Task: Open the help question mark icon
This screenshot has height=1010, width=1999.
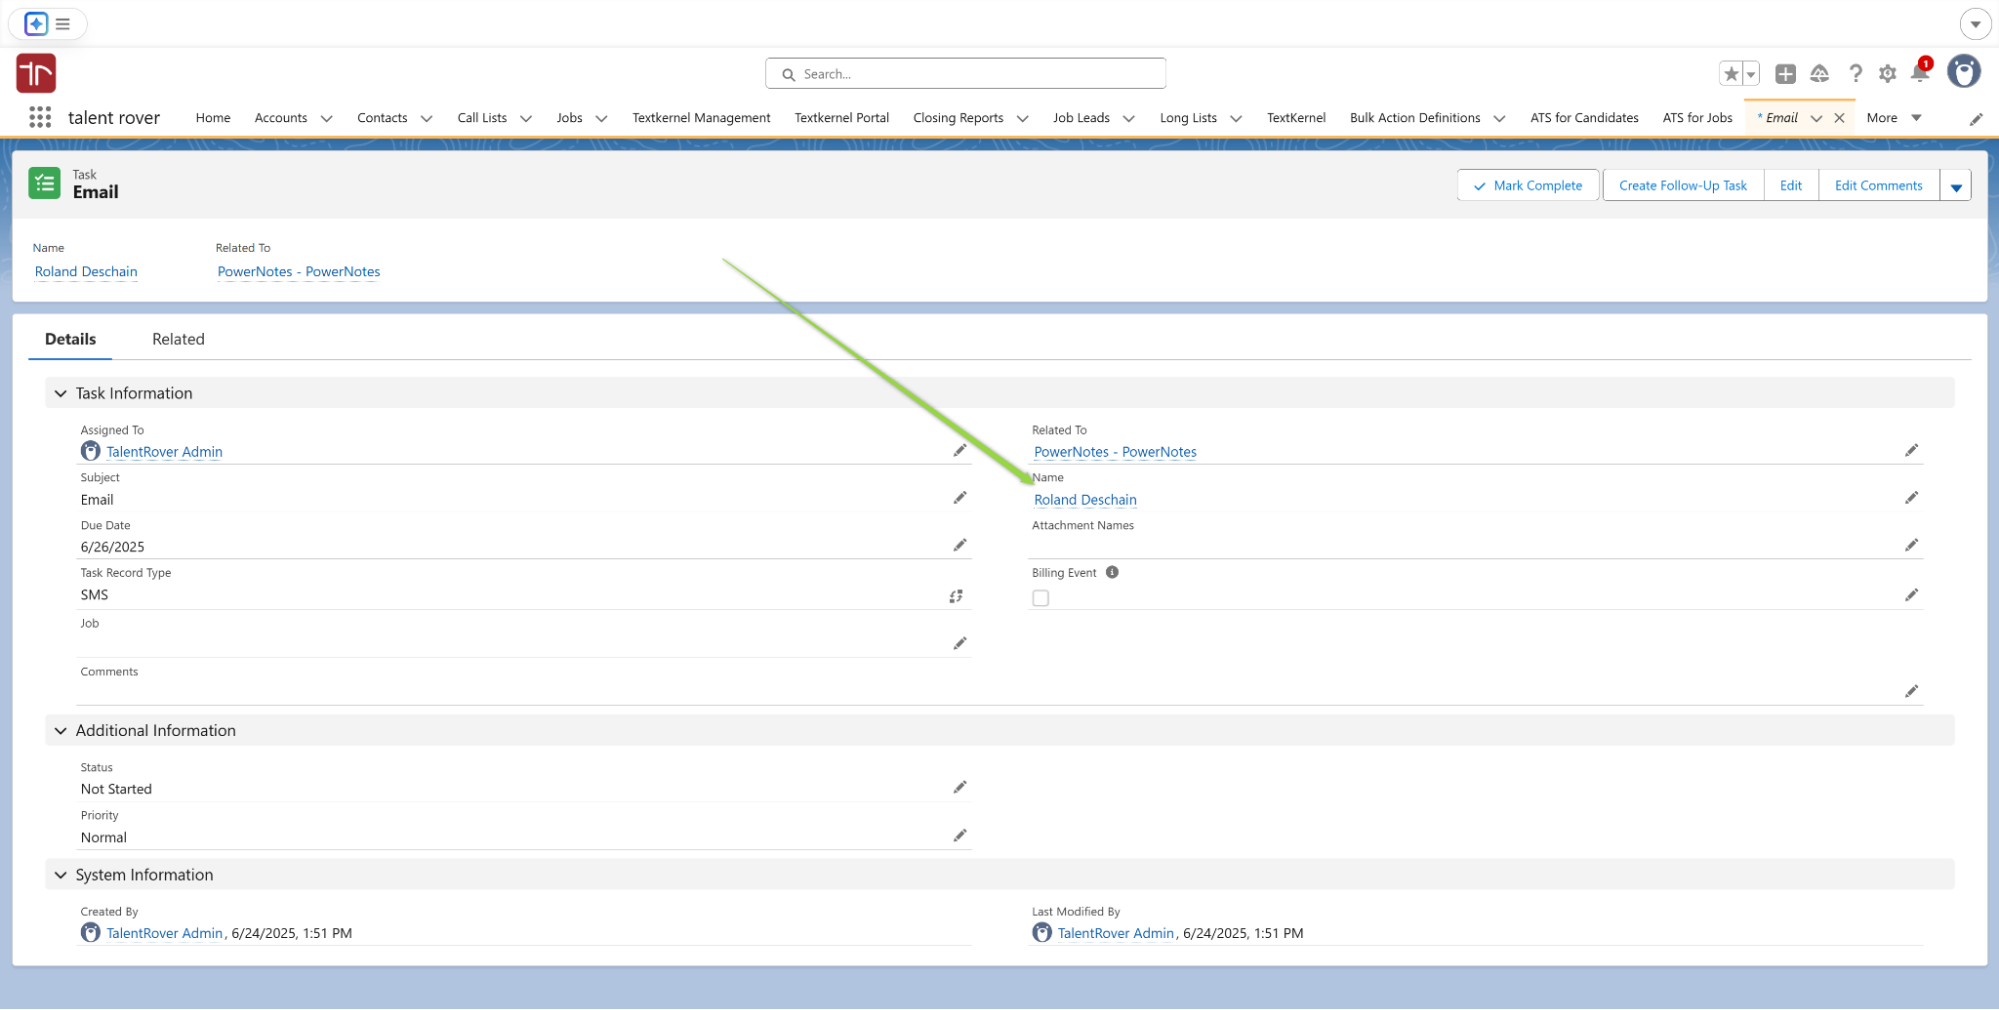Action: (1855, 74)
